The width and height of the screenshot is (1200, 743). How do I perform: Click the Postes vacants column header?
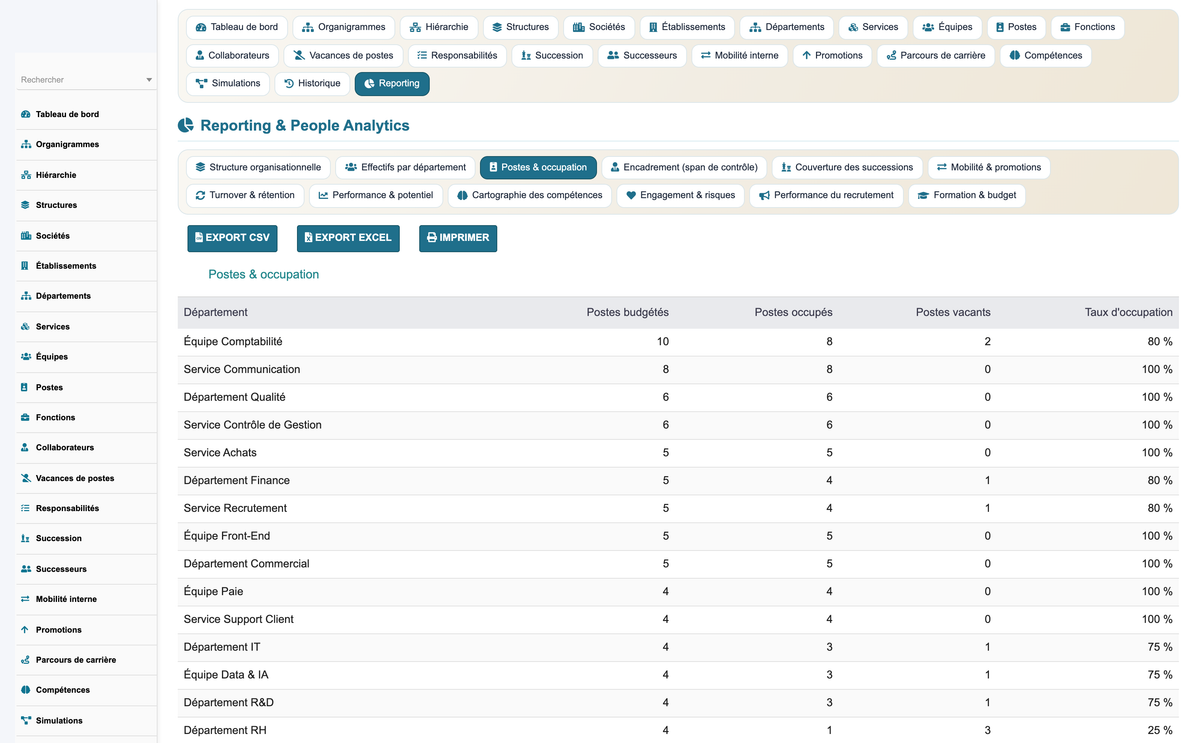coord(953,313)
